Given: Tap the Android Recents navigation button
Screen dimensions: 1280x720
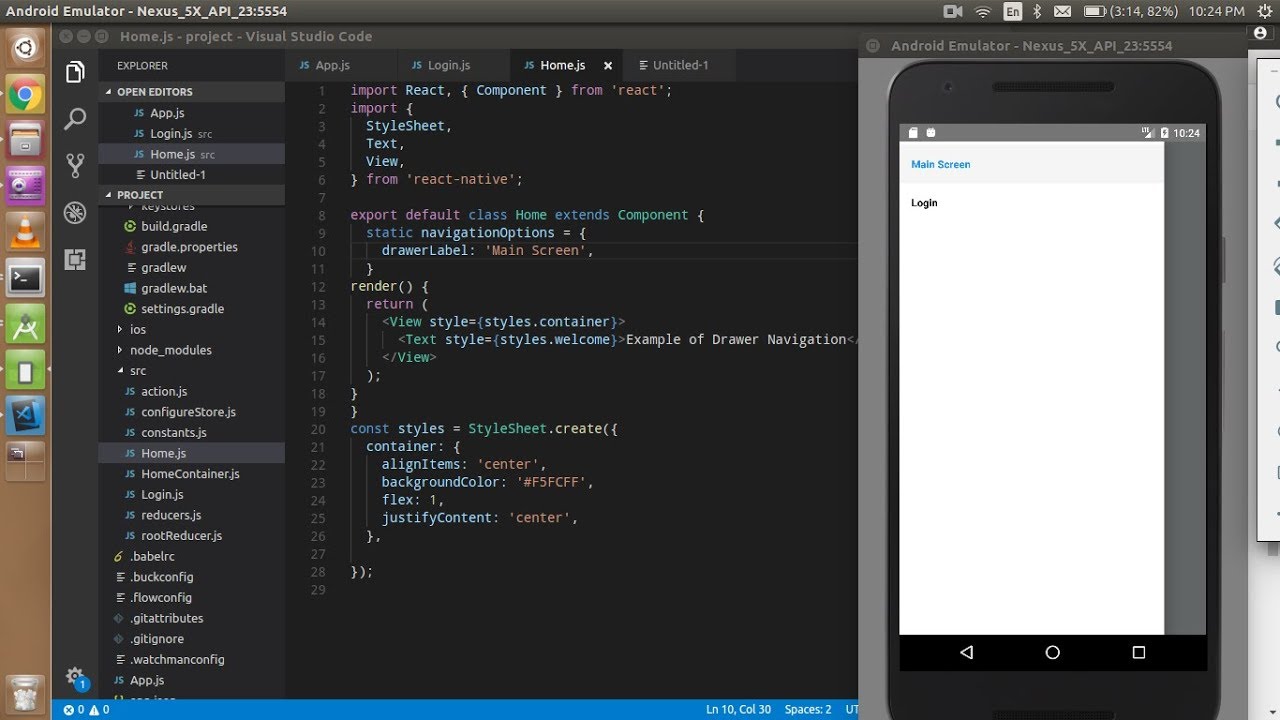Looking at the screenshot, I should pyautogui.click(x=1138, y=652).
